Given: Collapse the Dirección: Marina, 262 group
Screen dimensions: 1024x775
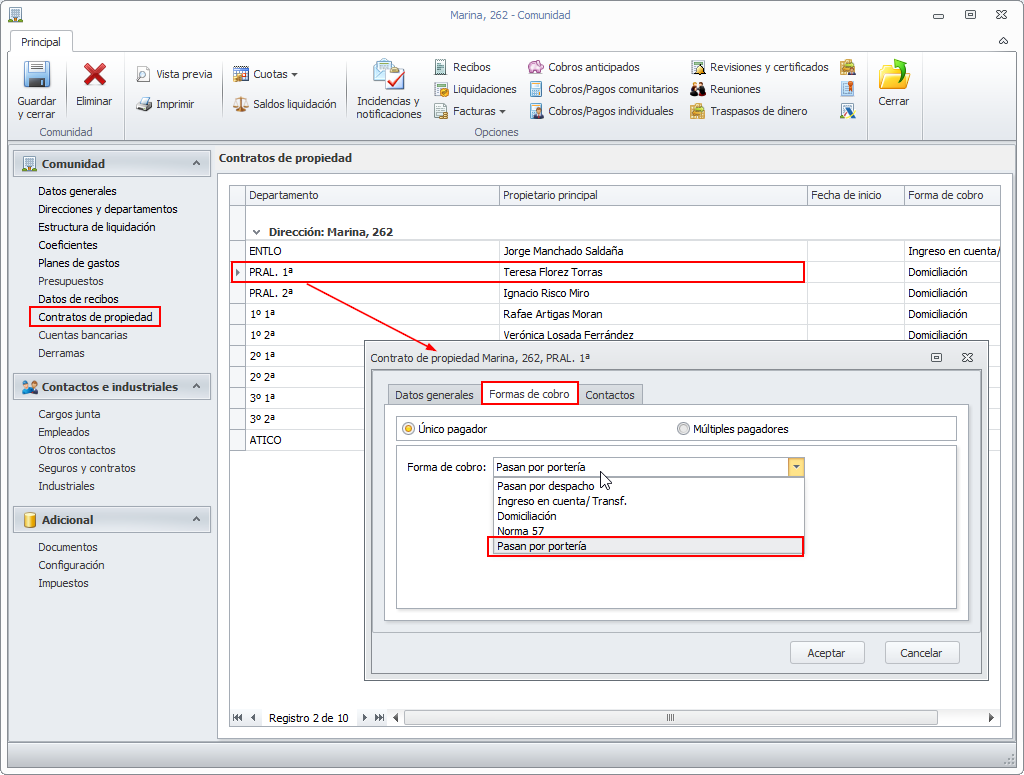Looking at the screenshot, I should (x=256, y=232).
